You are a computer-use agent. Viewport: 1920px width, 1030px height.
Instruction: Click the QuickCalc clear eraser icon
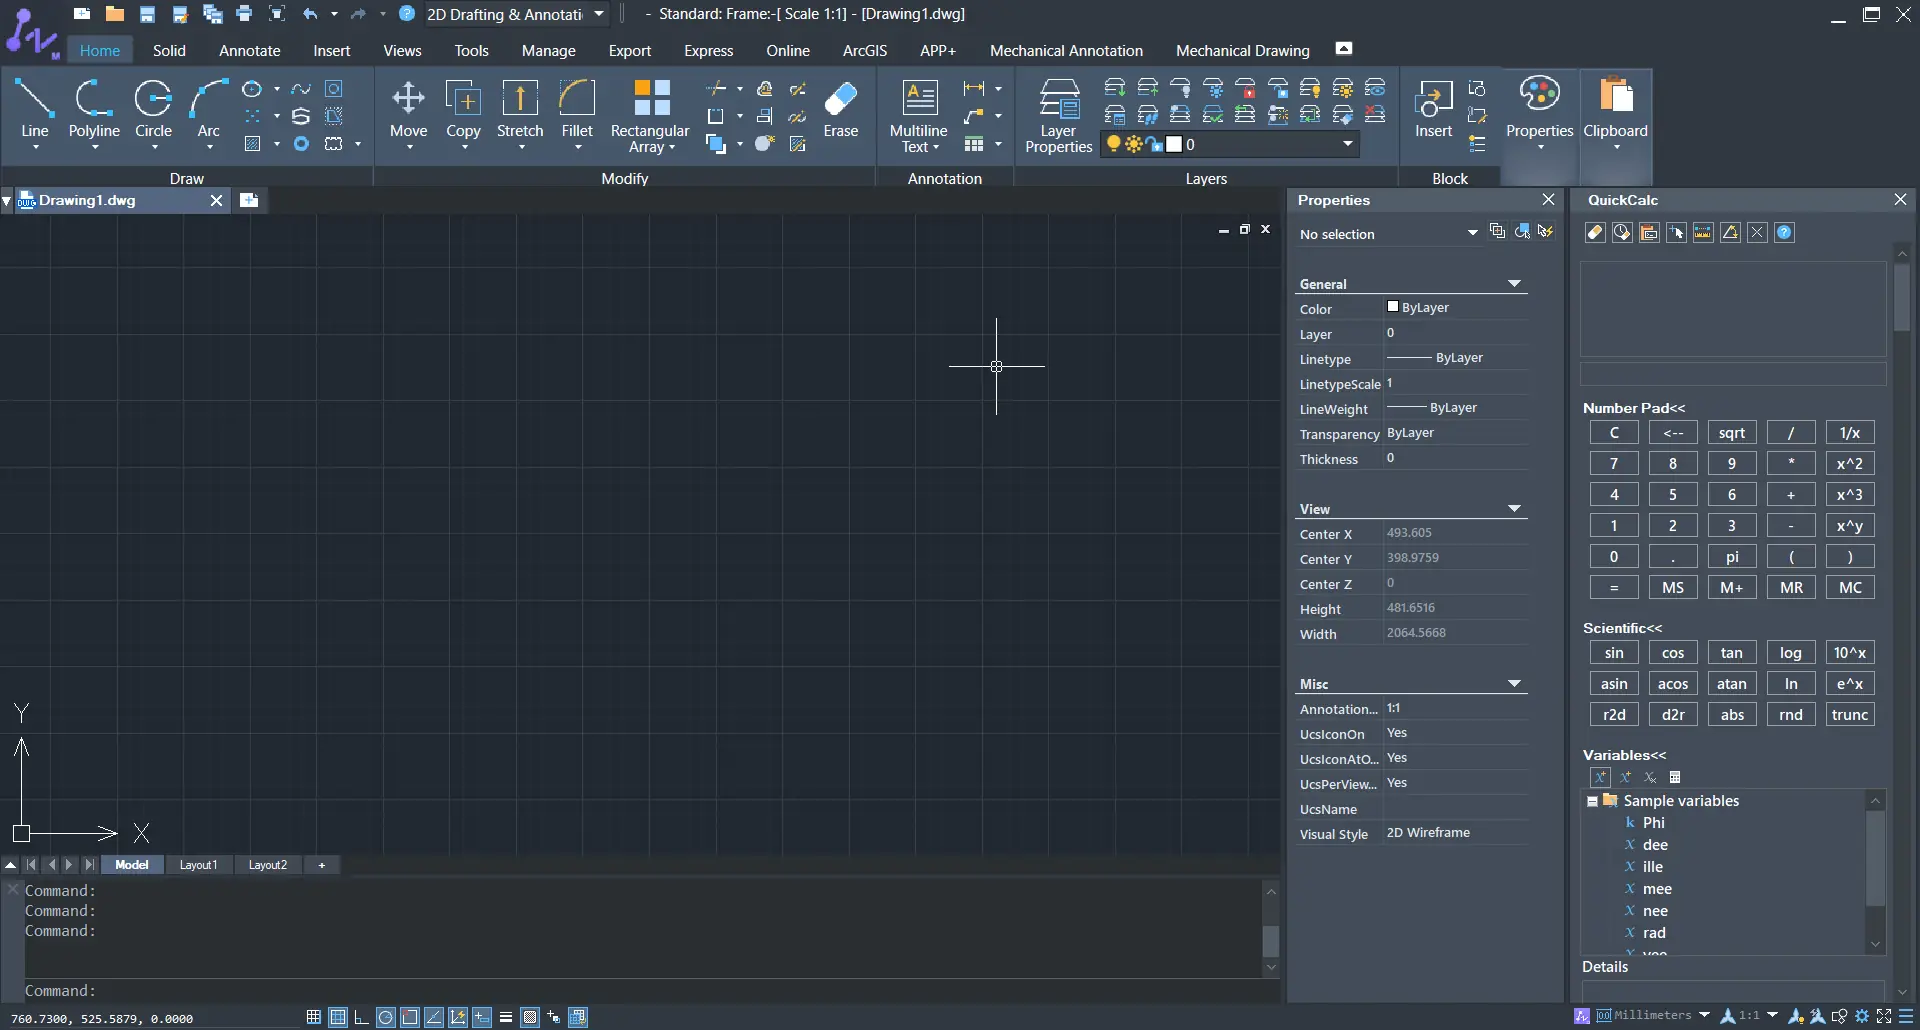pyautogui.click(x=1595, y=233)
